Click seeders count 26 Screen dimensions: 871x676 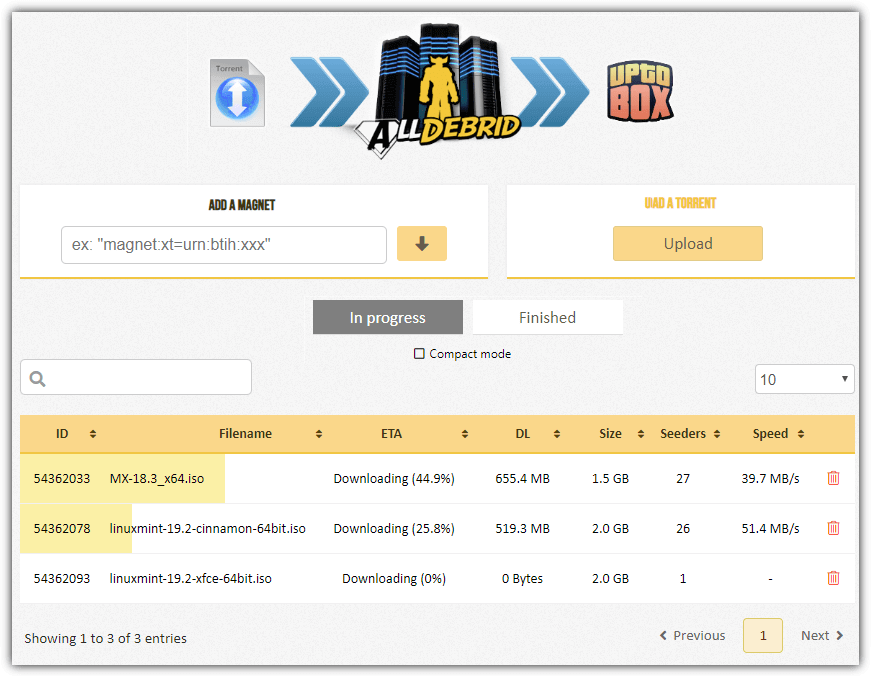point(683,528)
